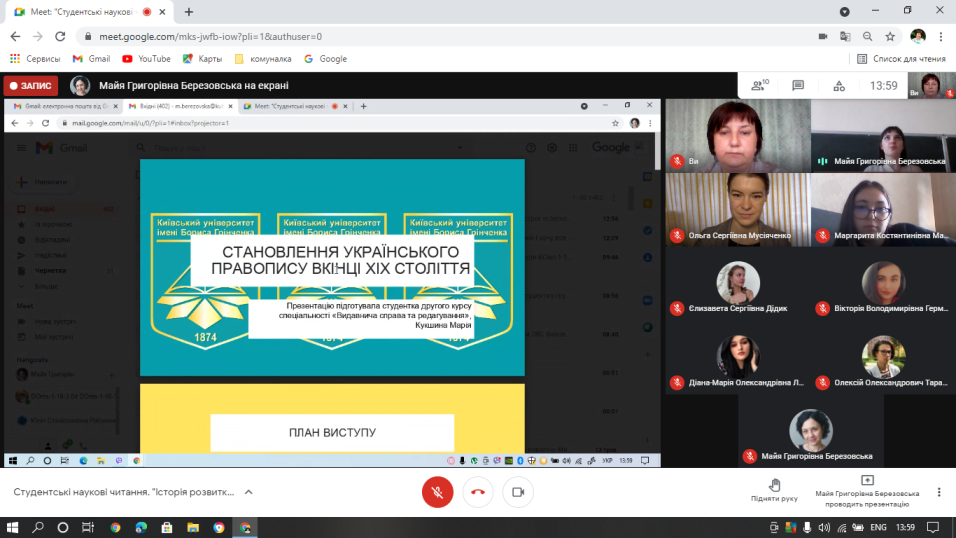The width and height of the screenshot is (956, 538).
Task: Open the Список для читання reading list
Action: 901,59
